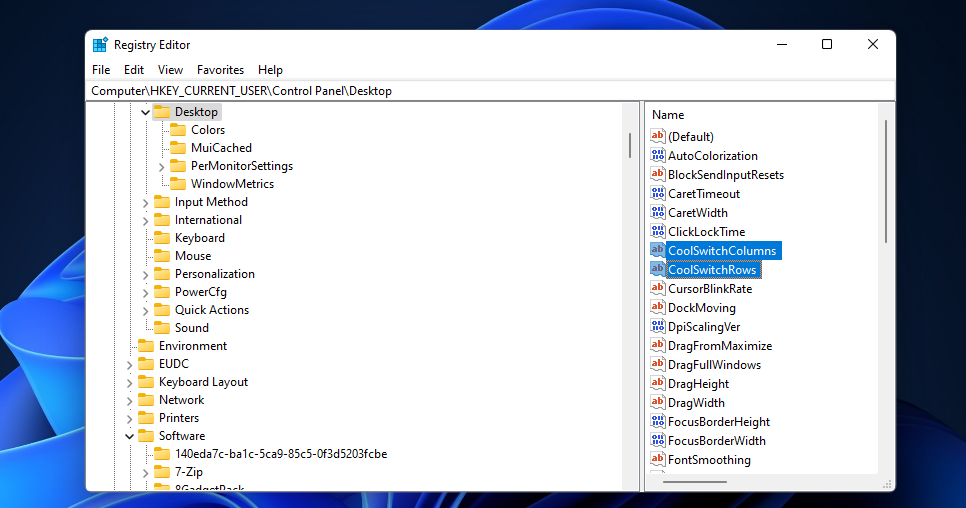
Task: Select the Environment key in tree
Action: [x=193, y=345]
